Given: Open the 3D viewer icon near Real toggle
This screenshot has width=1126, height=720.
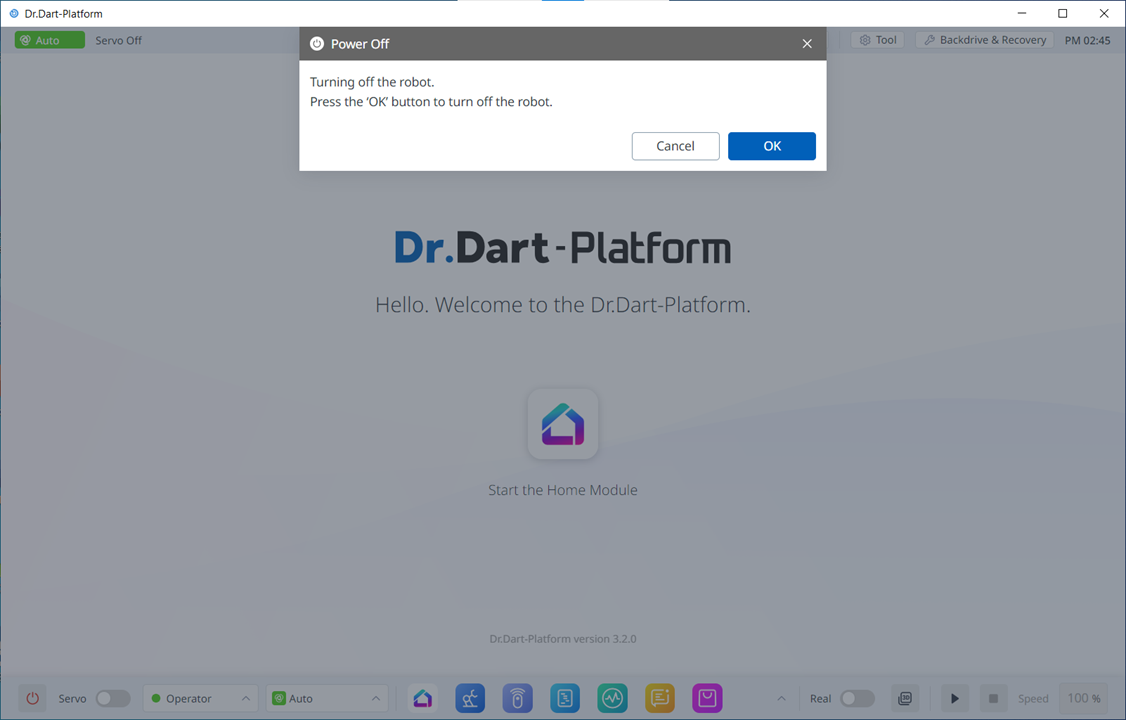Looking at the screenshot, I should point(905,698).
